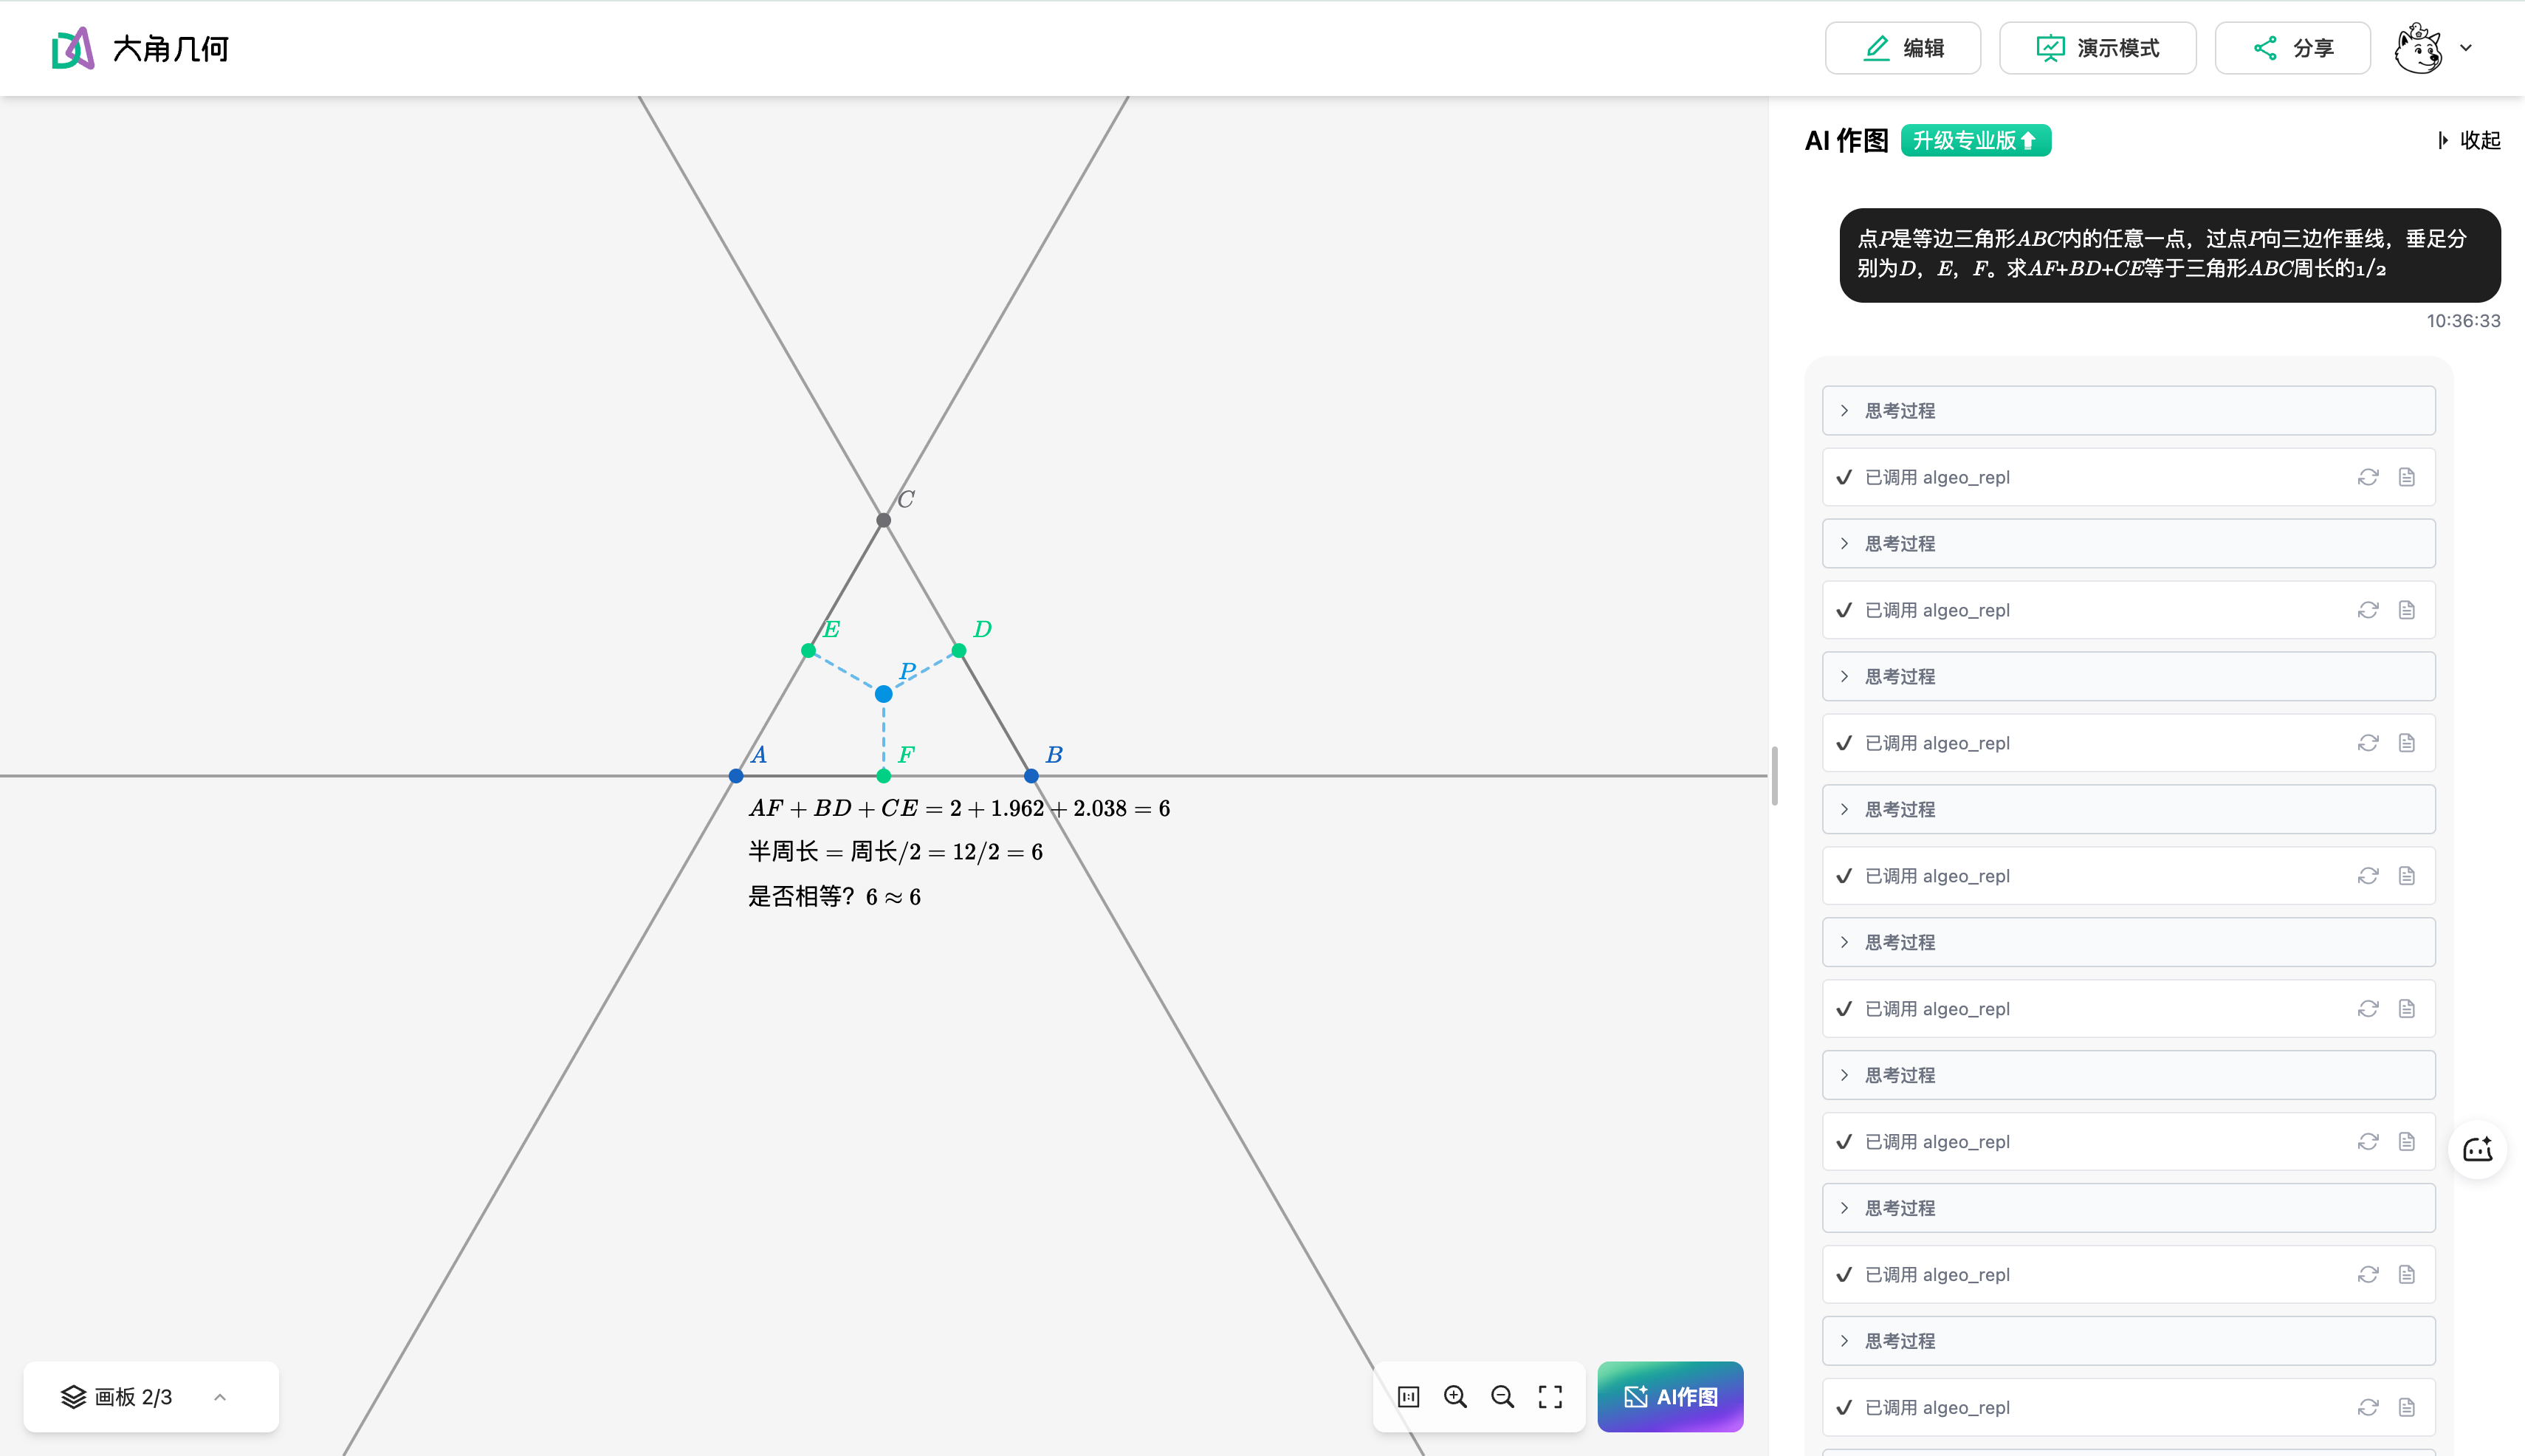Click the refresh icon on the fifth algeo_repl row

tap(2368, 1009)
